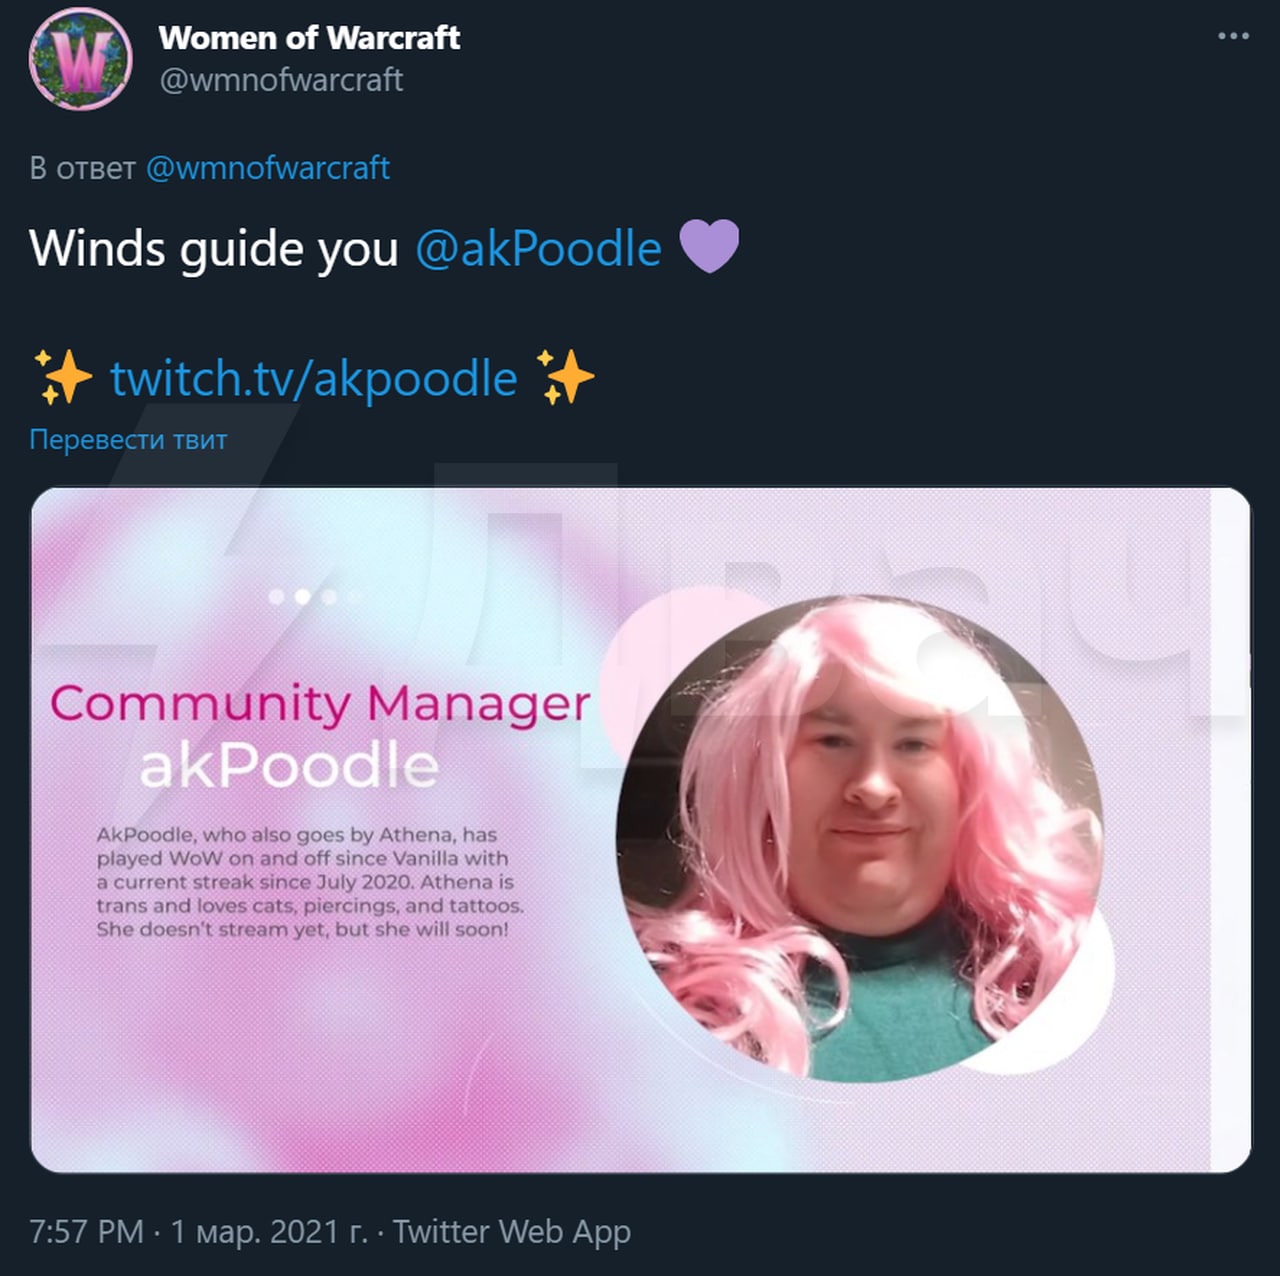Open the Women of Warcraft profile avatar

(80, 58)
